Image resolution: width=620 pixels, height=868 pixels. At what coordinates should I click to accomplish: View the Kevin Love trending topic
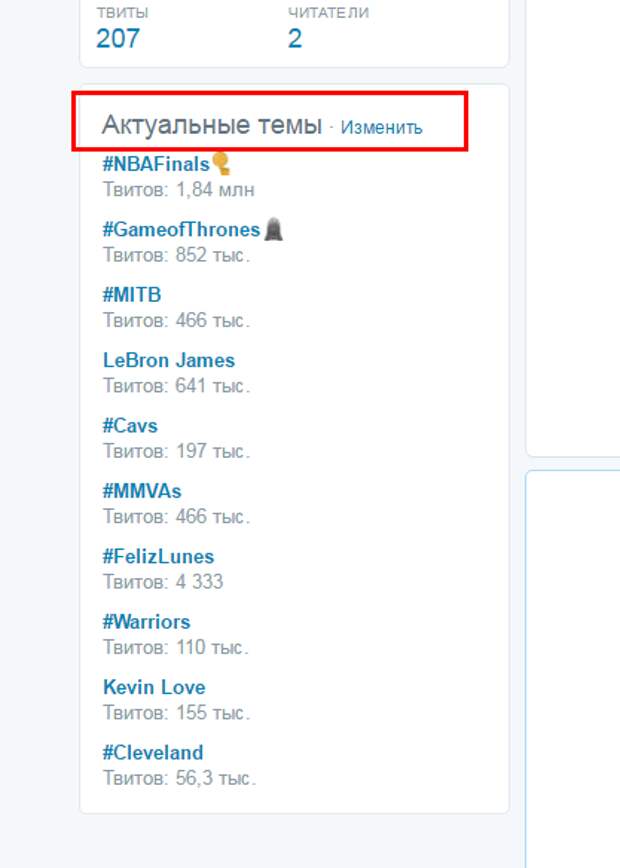pos(154,687)
